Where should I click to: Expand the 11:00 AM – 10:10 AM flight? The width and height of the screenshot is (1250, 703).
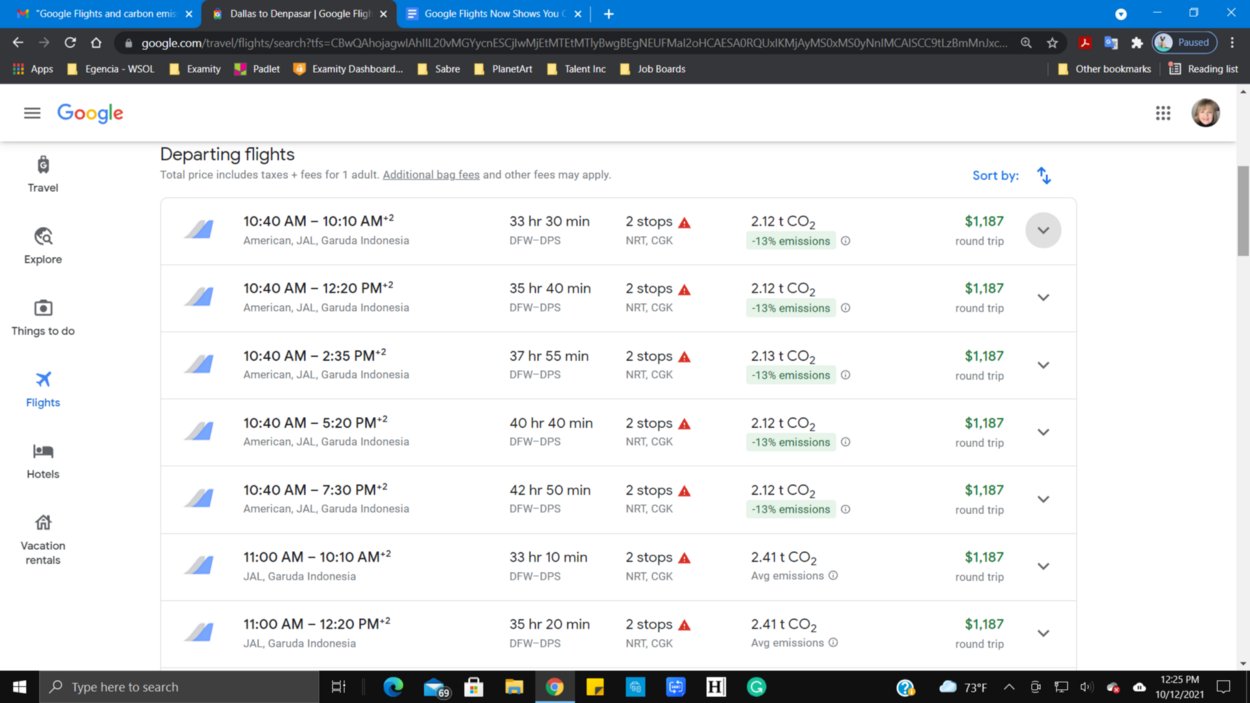coord(1043,566)
